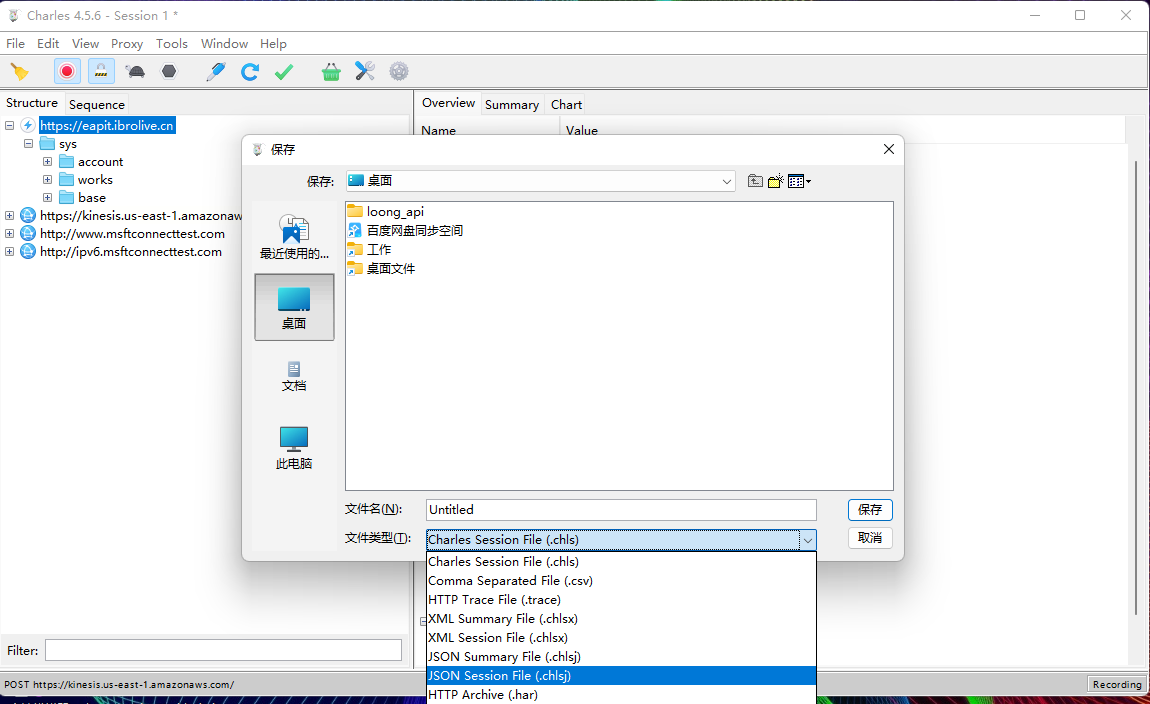Image resolution: width=1150 pixels, height=704 pixels.
Task: Collapse the eapit.ibrolive.cn host node
Action: (x=10, y=125)
